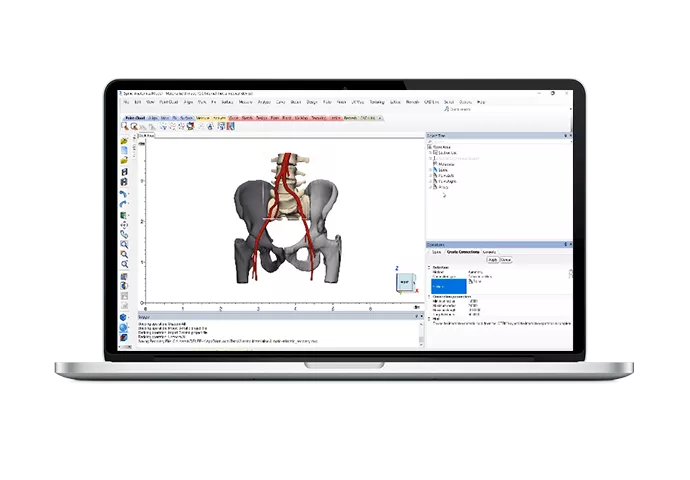Screen dimensions: 690x480
Task: Expand the Spine node in Object Tree
Action: pyautogui.click(x=430, y=170)
